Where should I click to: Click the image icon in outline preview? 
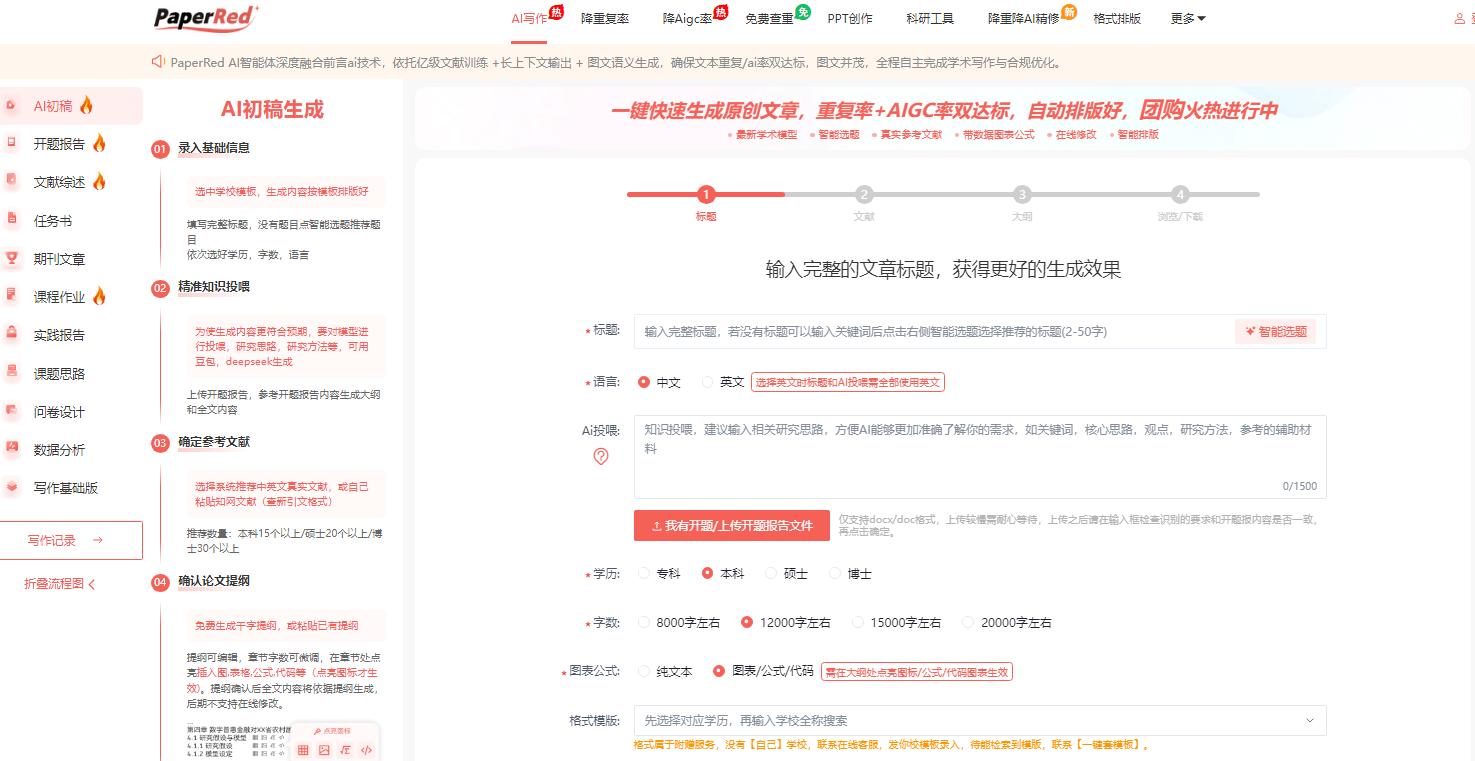point(324,750)
